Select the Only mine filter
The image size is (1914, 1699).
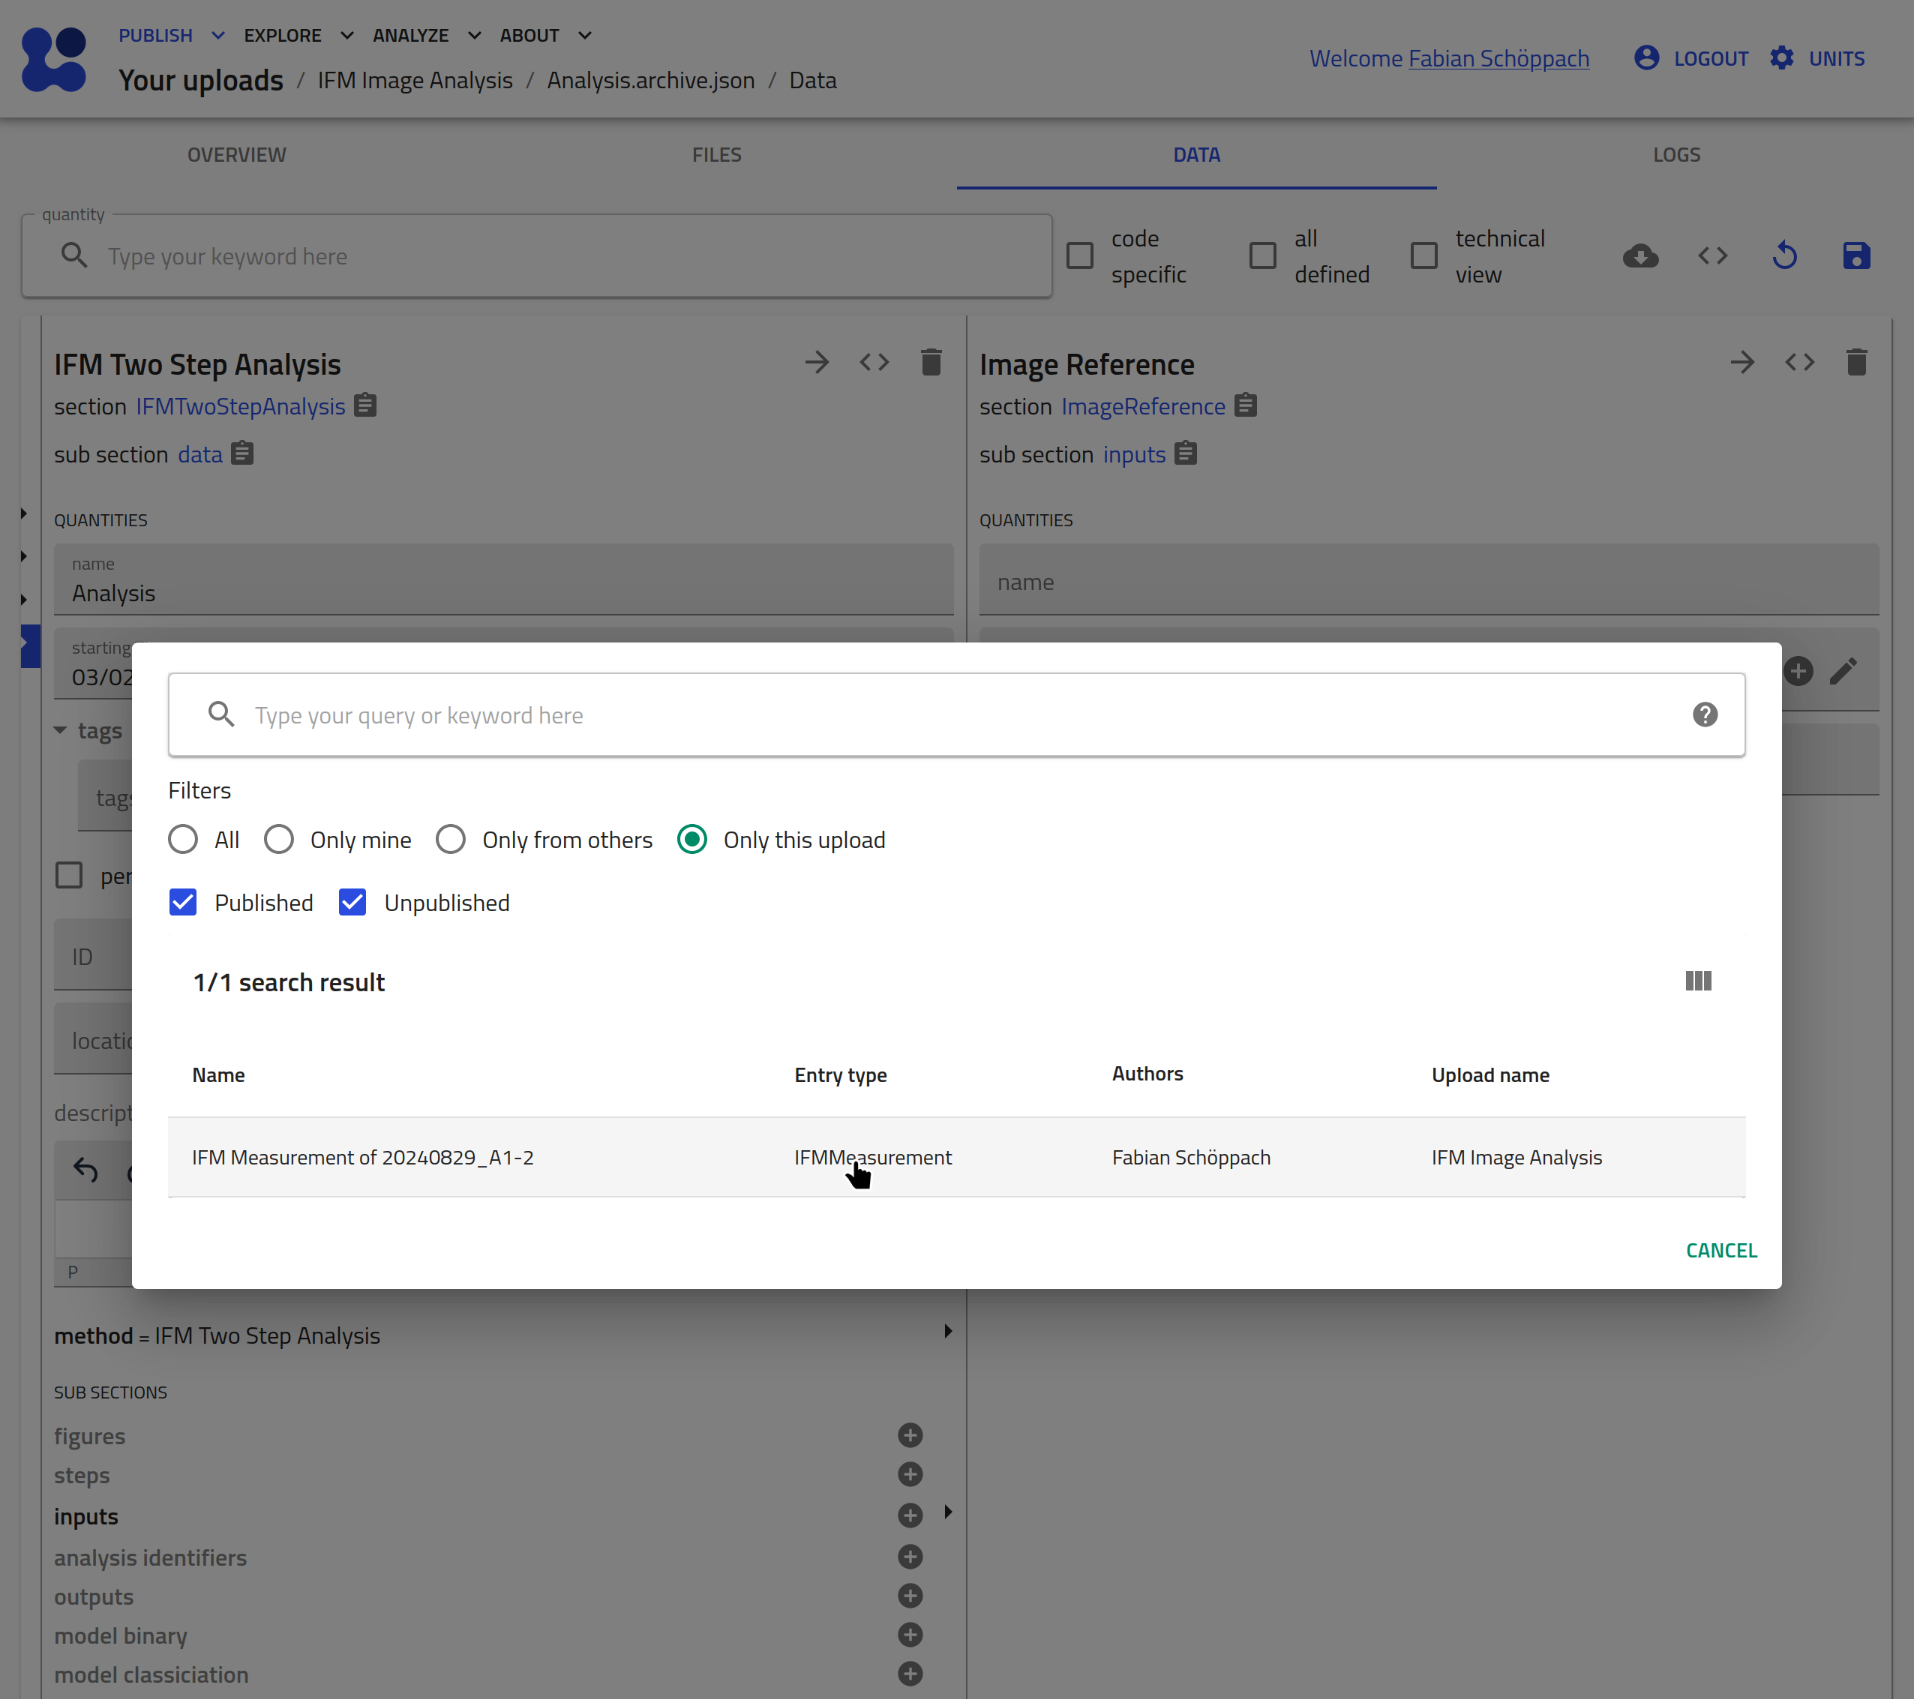(279, 839)
